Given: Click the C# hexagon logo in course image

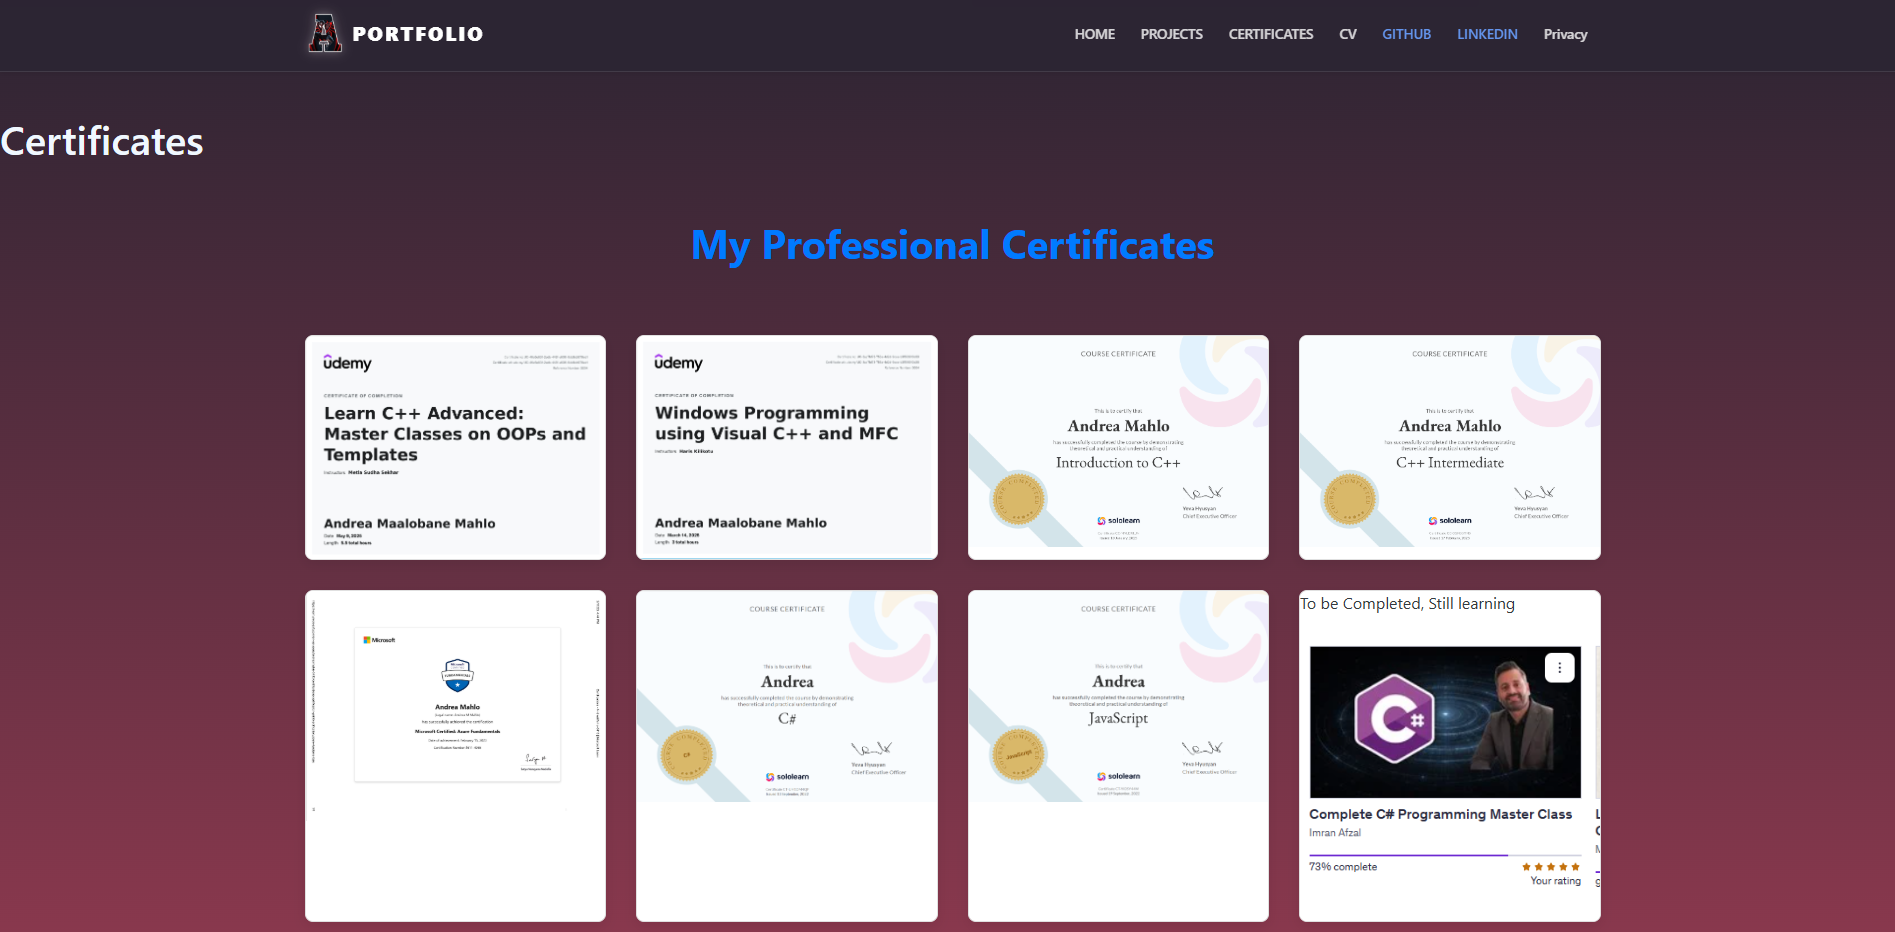Looking at the screenshot, I should point(1394,719).
